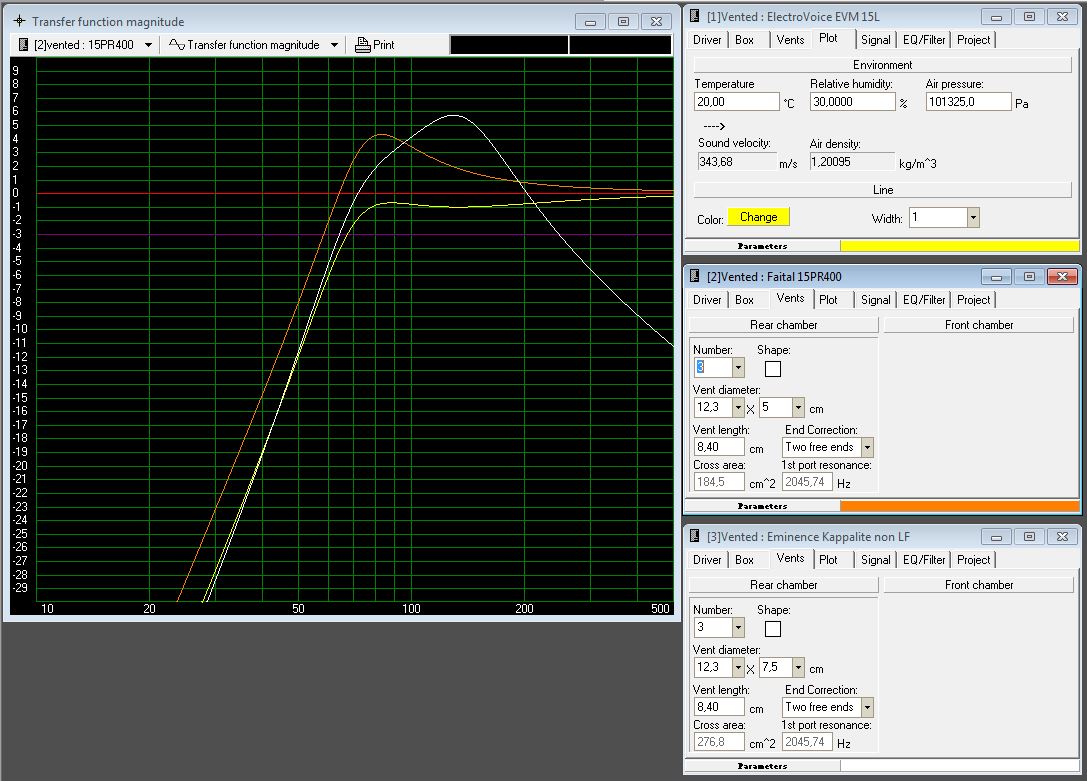Click the Environment section header
This screenshot has height=781, width=1087.
(882, 65)
